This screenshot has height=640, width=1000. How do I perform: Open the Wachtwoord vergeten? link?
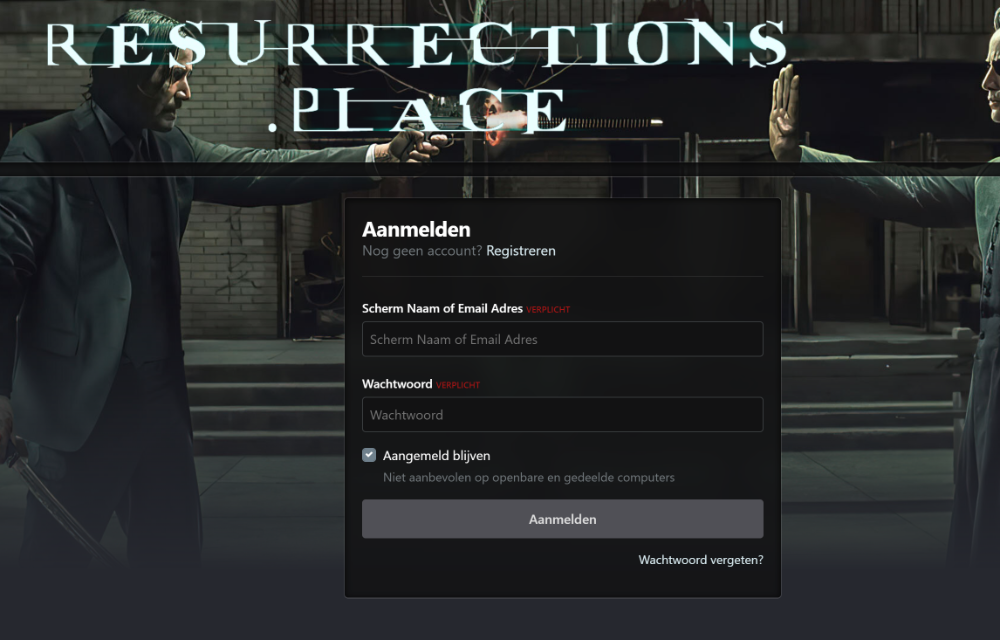coord(700,560)
